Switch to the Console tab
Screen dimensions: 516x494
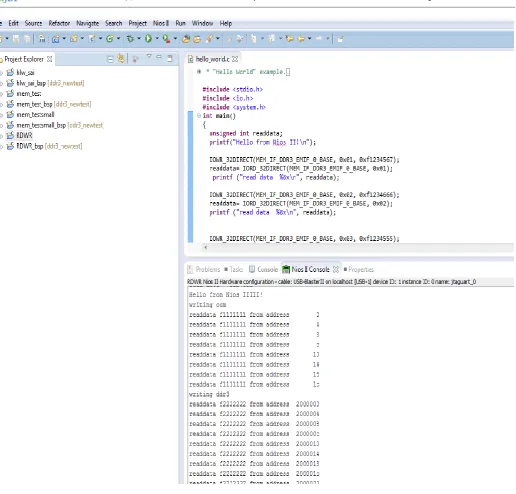[x=263, y=269]
